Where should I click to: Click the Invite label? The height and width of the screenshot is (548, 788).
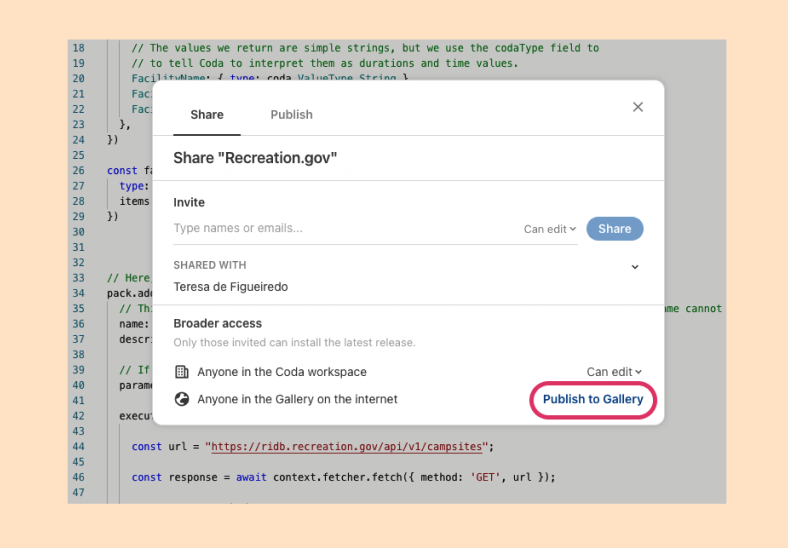coord(189,202)
